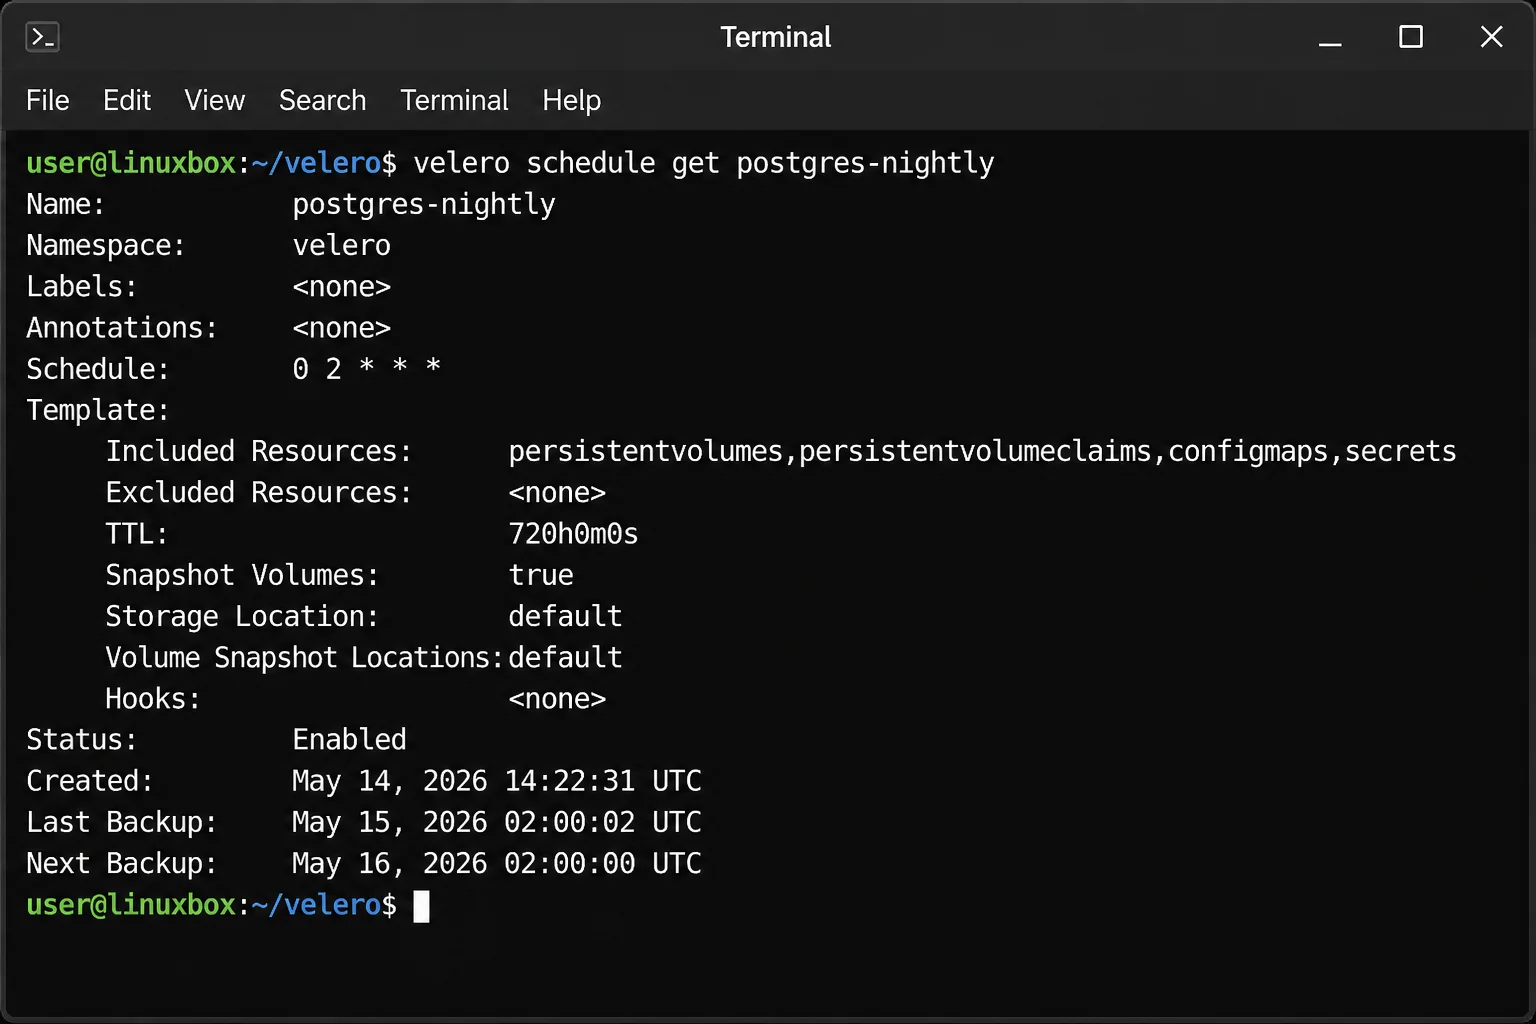
Task: Click the Labels value '<none>'
Action: (x=341, y=287)
